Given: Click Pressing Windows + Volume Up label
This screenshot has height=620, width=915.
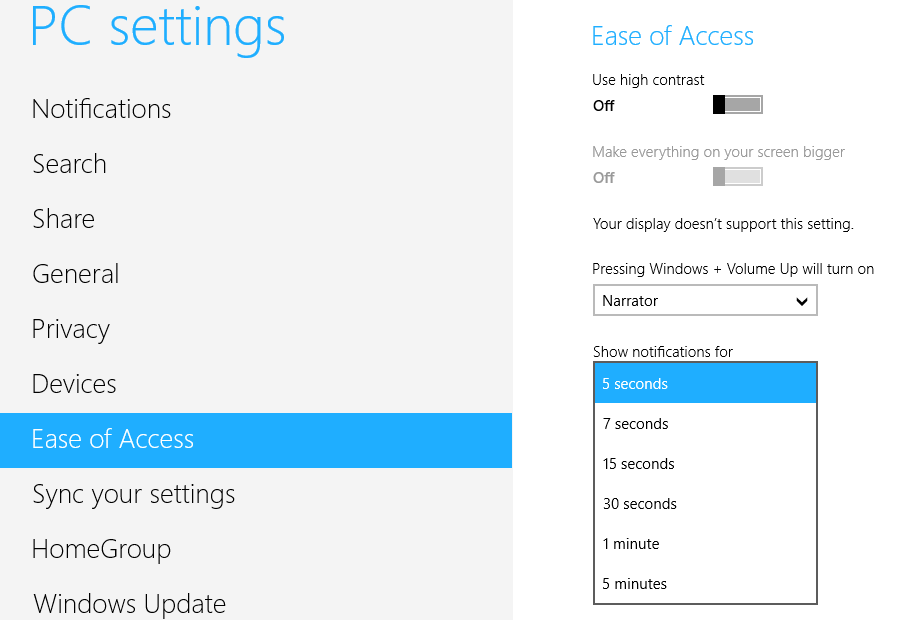Looking at the screenshot, I should coord(733,269).
